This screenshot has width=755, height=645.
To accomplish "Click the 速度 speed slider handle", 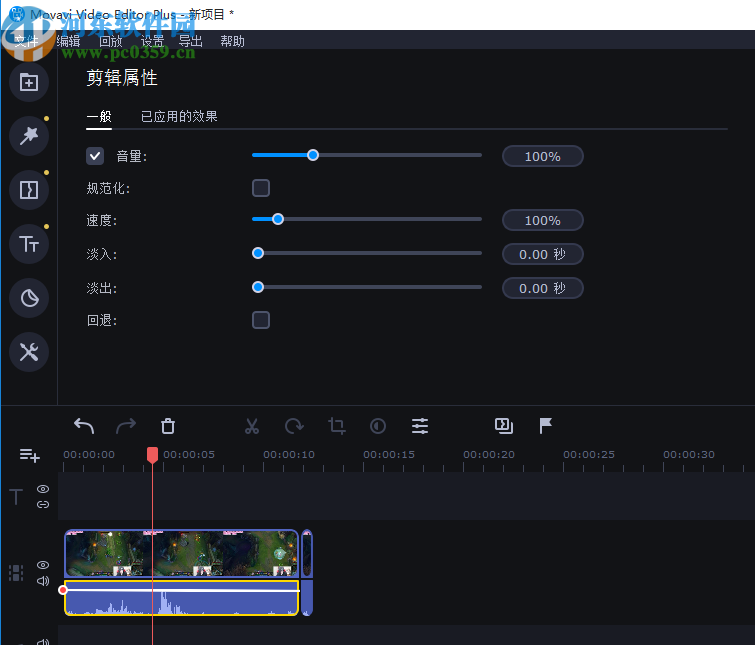I will 278,219.
